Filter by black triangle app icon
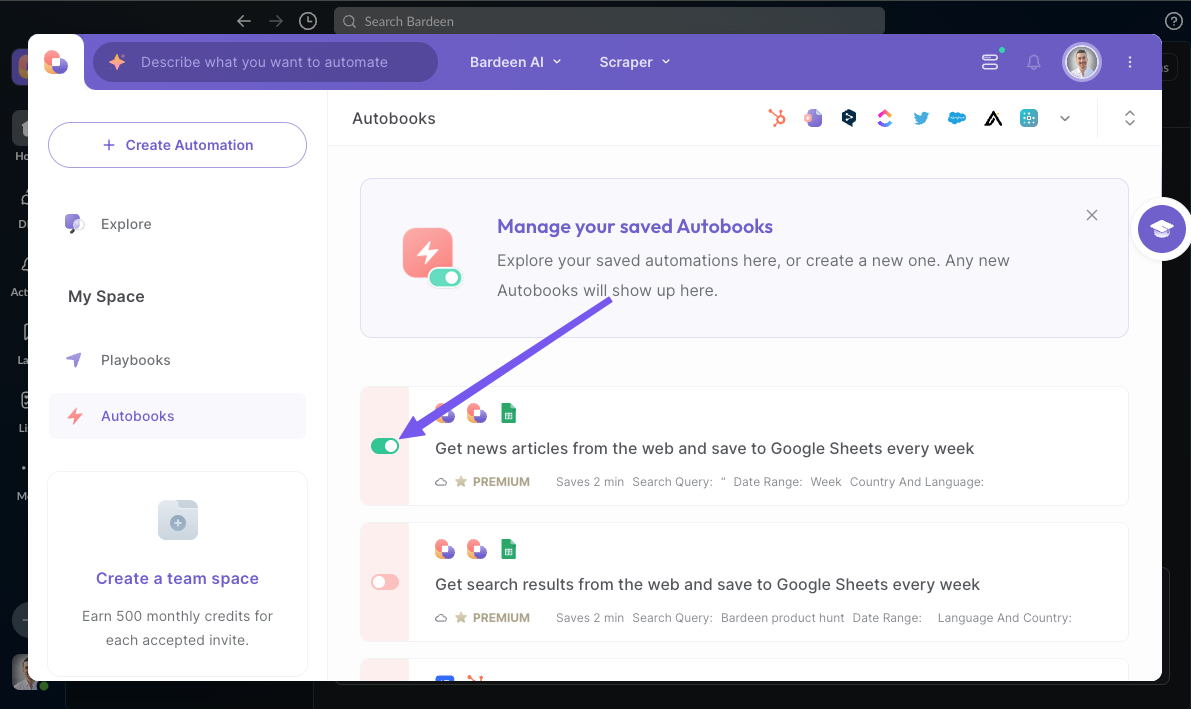The width and height of the screenshot is (1191, 709). click(x=993, y=119)
